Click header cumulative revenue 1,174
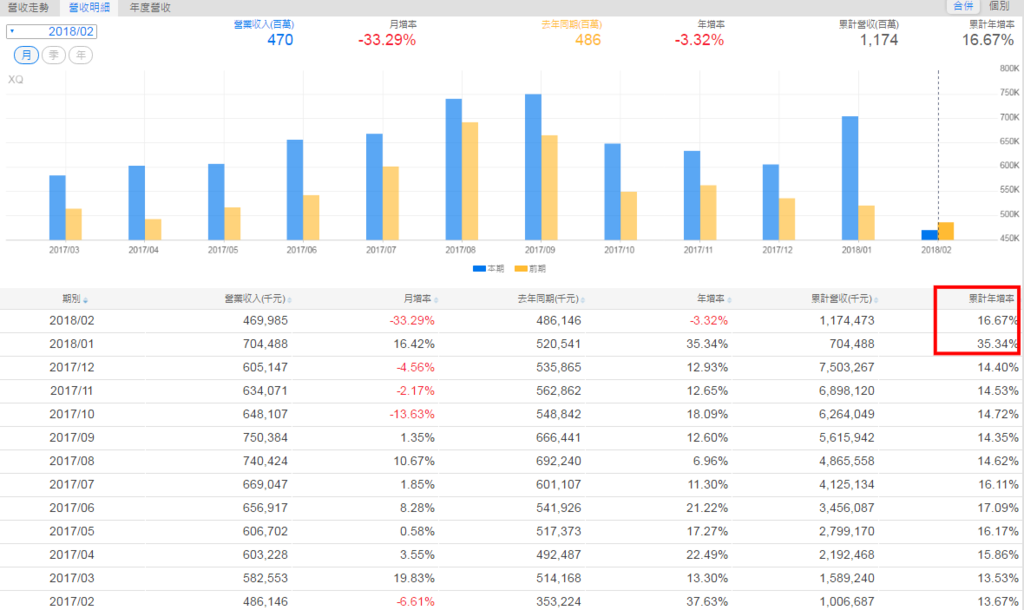The width and height of the screenshot is (1024, 610). tap(878, 40)
